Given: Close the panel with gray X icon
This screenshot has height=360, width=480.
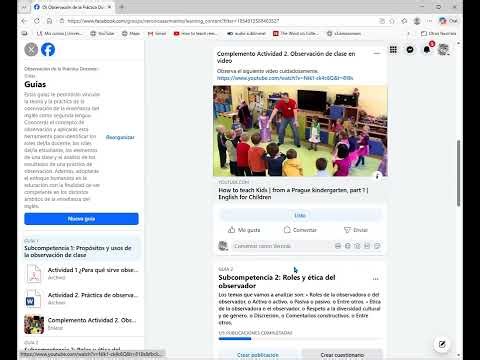Looking at the screenshot, I should (31, 50).
